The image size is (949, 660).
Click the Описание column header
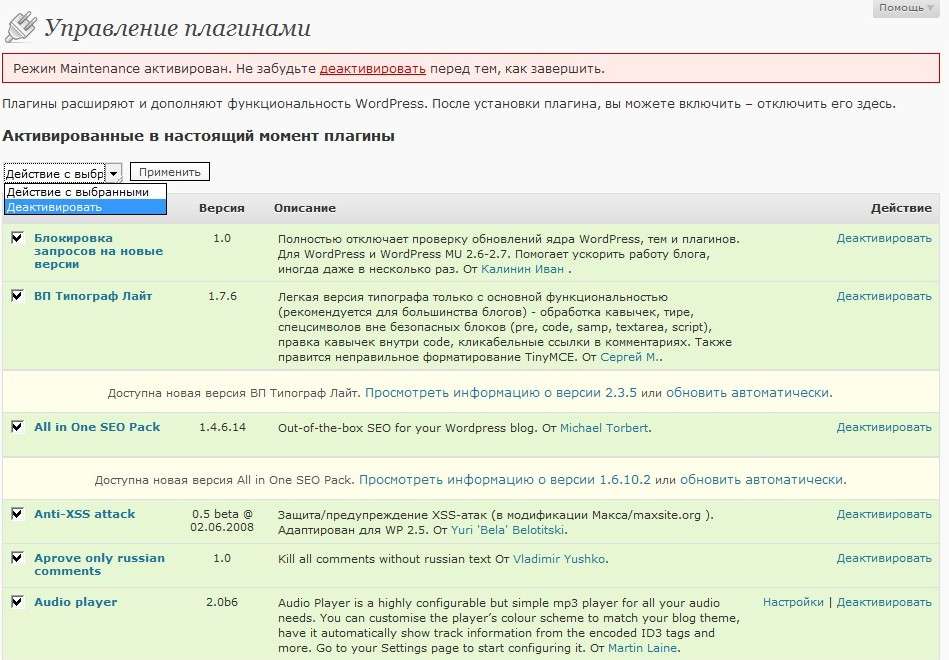coord(304,208)
